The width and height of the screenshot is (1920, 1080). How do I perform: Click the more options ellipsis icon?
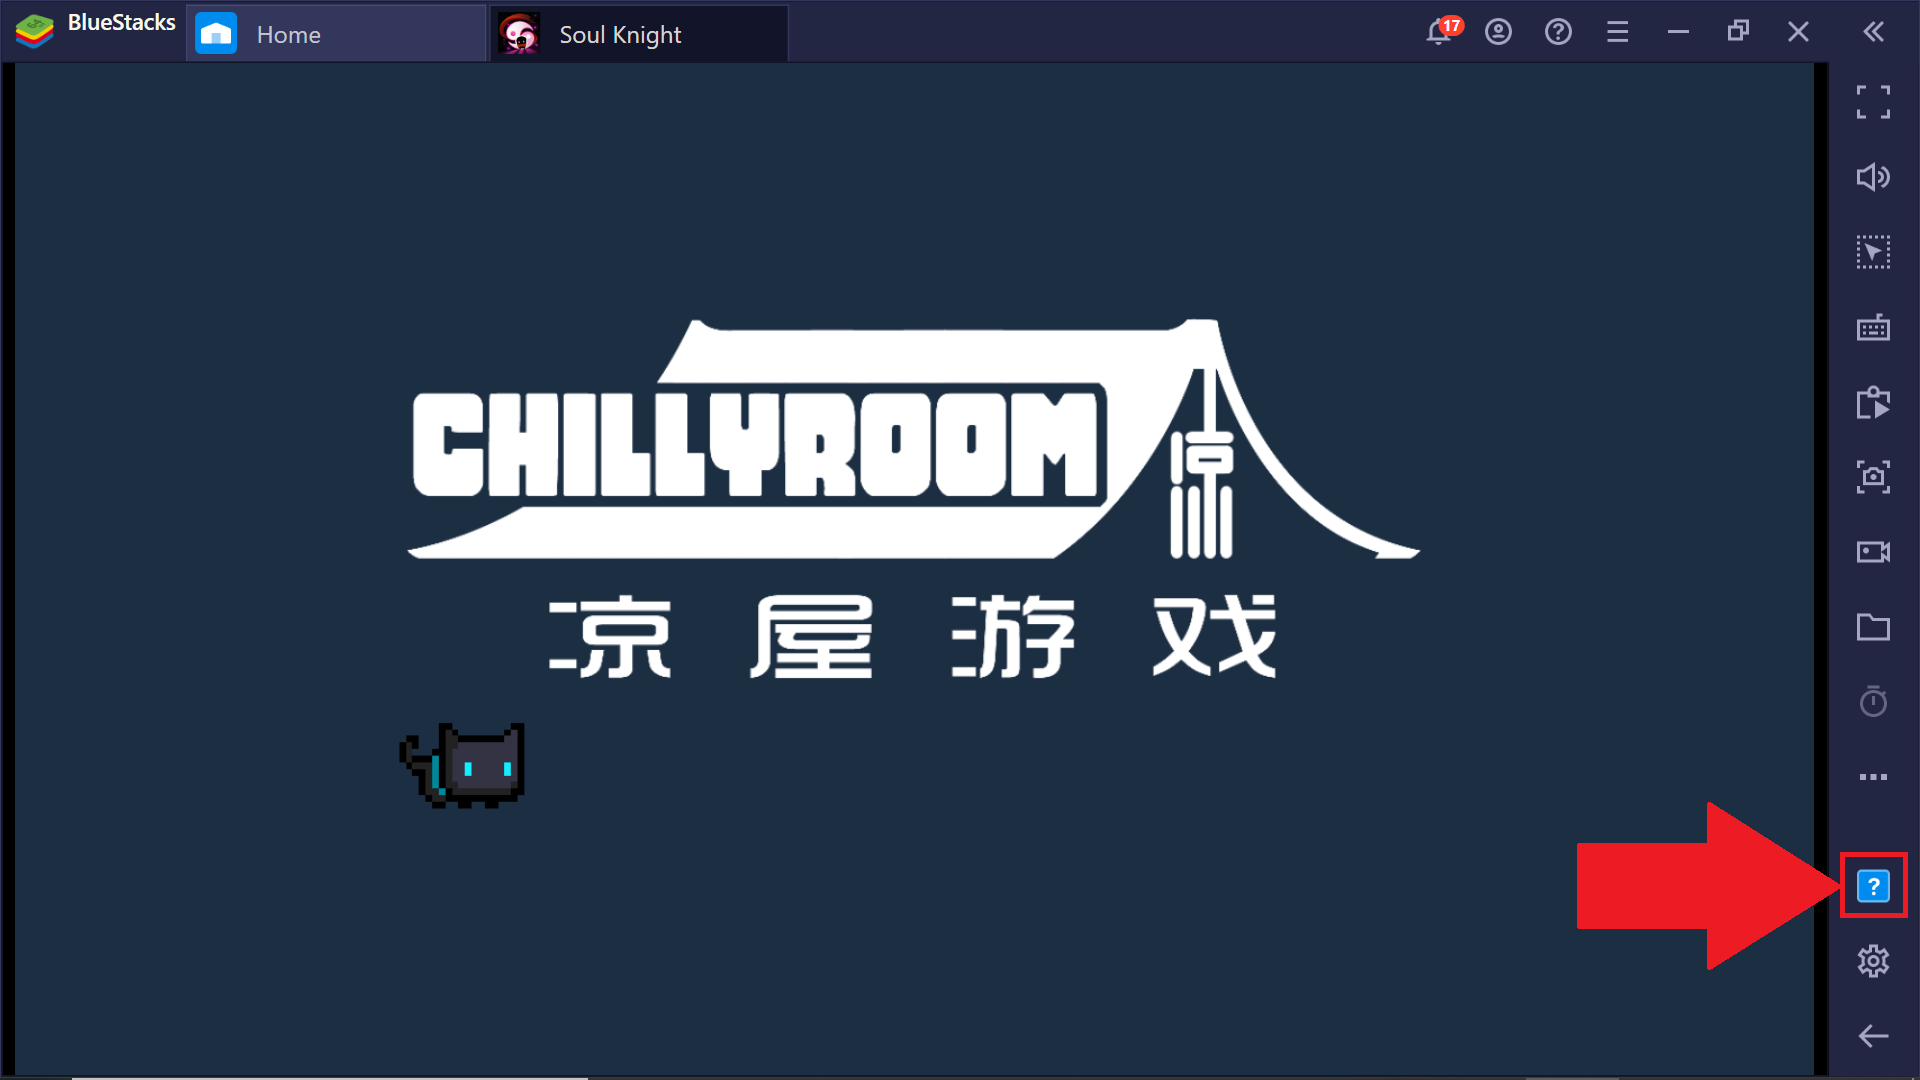[x=1874, y=777]
